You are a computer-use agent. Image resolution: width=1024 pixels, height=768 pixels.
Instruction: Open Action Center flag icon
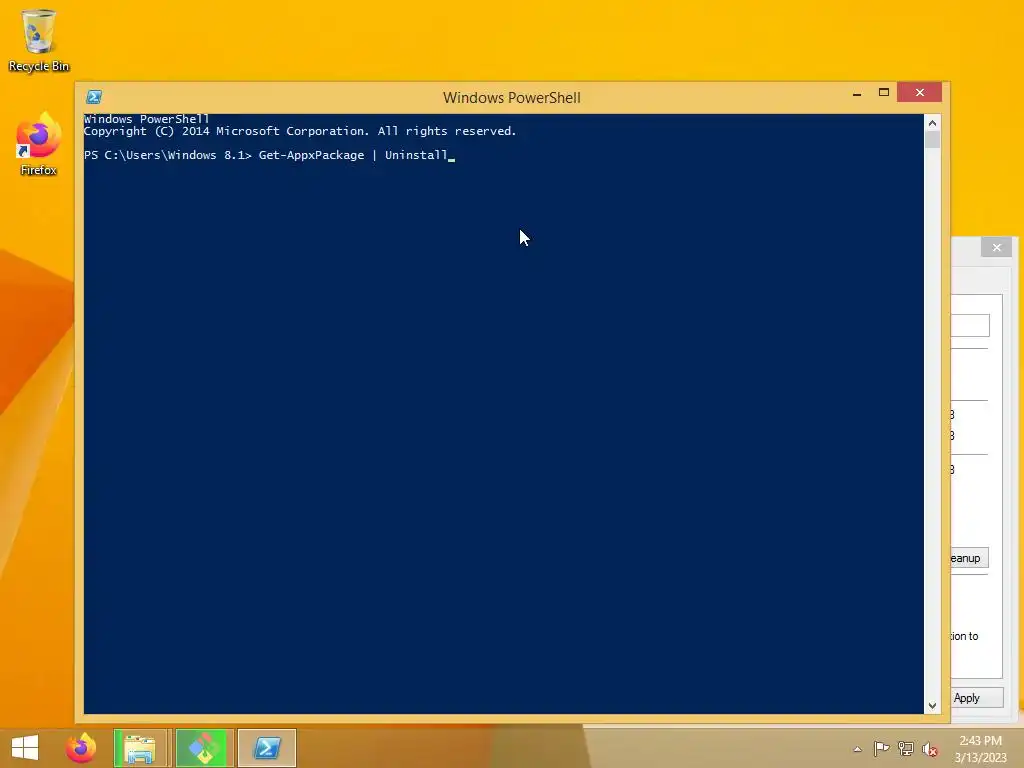[881, 749]
